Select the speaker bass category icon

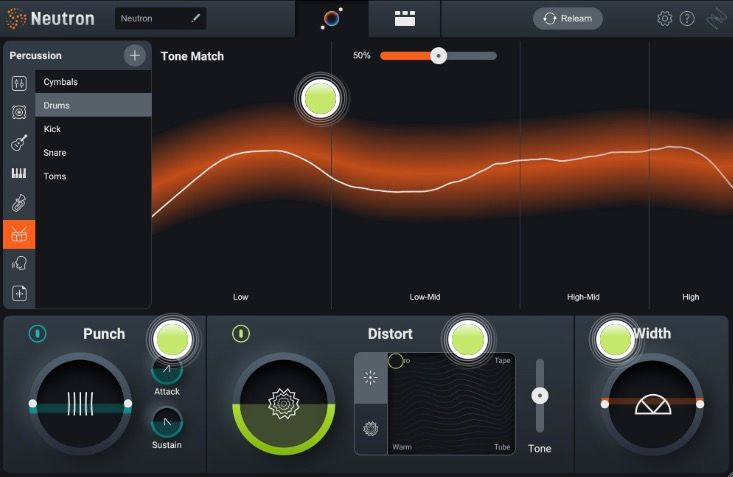coord(19,112)
